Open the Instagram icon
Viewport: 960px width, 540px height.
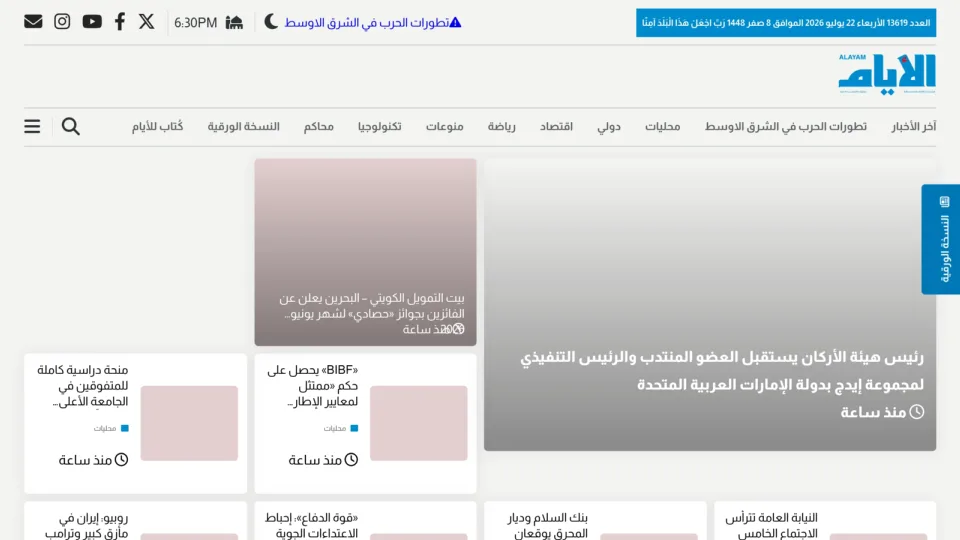[62, 22]
